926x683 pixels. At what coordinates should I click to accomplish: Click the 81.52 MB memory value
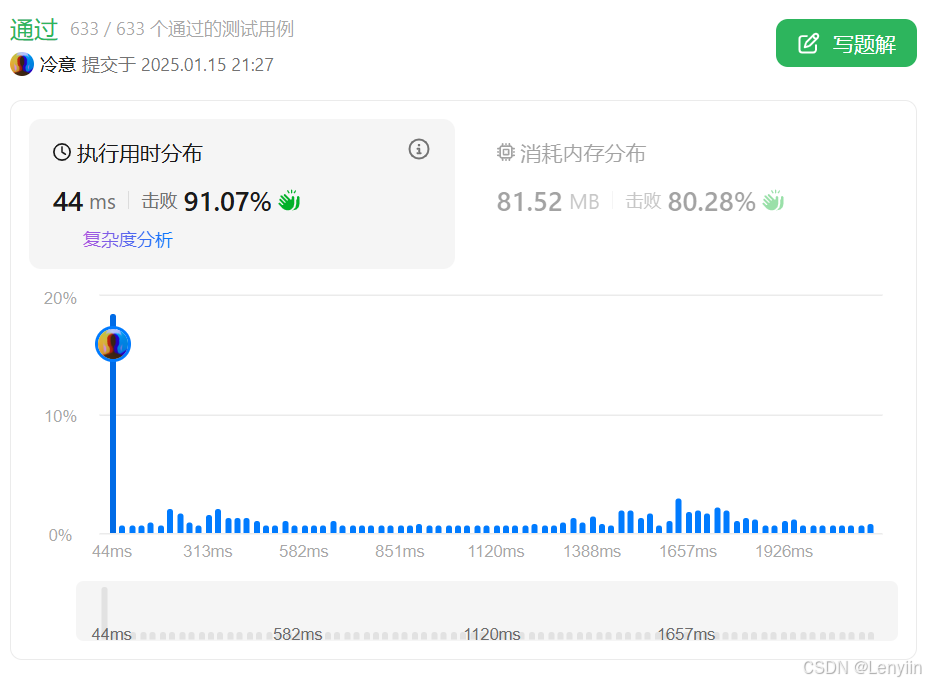pos(548,202)
